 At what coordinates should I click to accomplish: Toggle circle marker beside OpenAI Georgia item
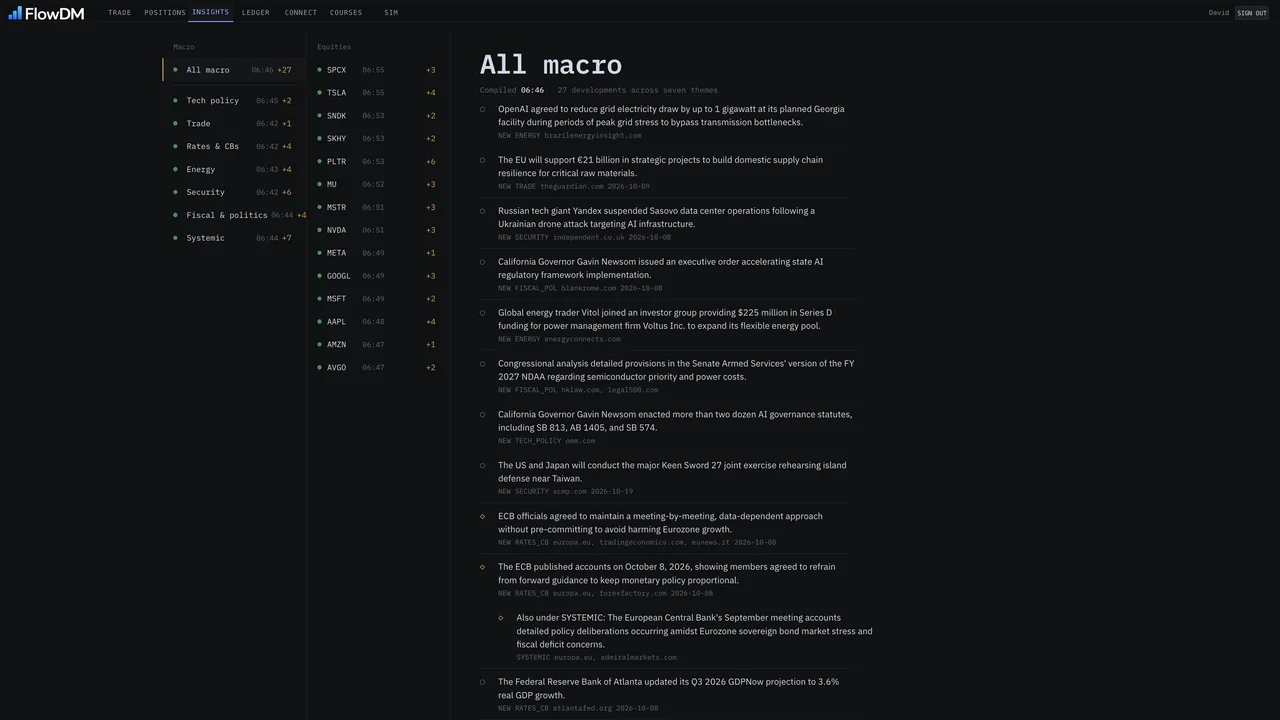(x=482, y=110)
